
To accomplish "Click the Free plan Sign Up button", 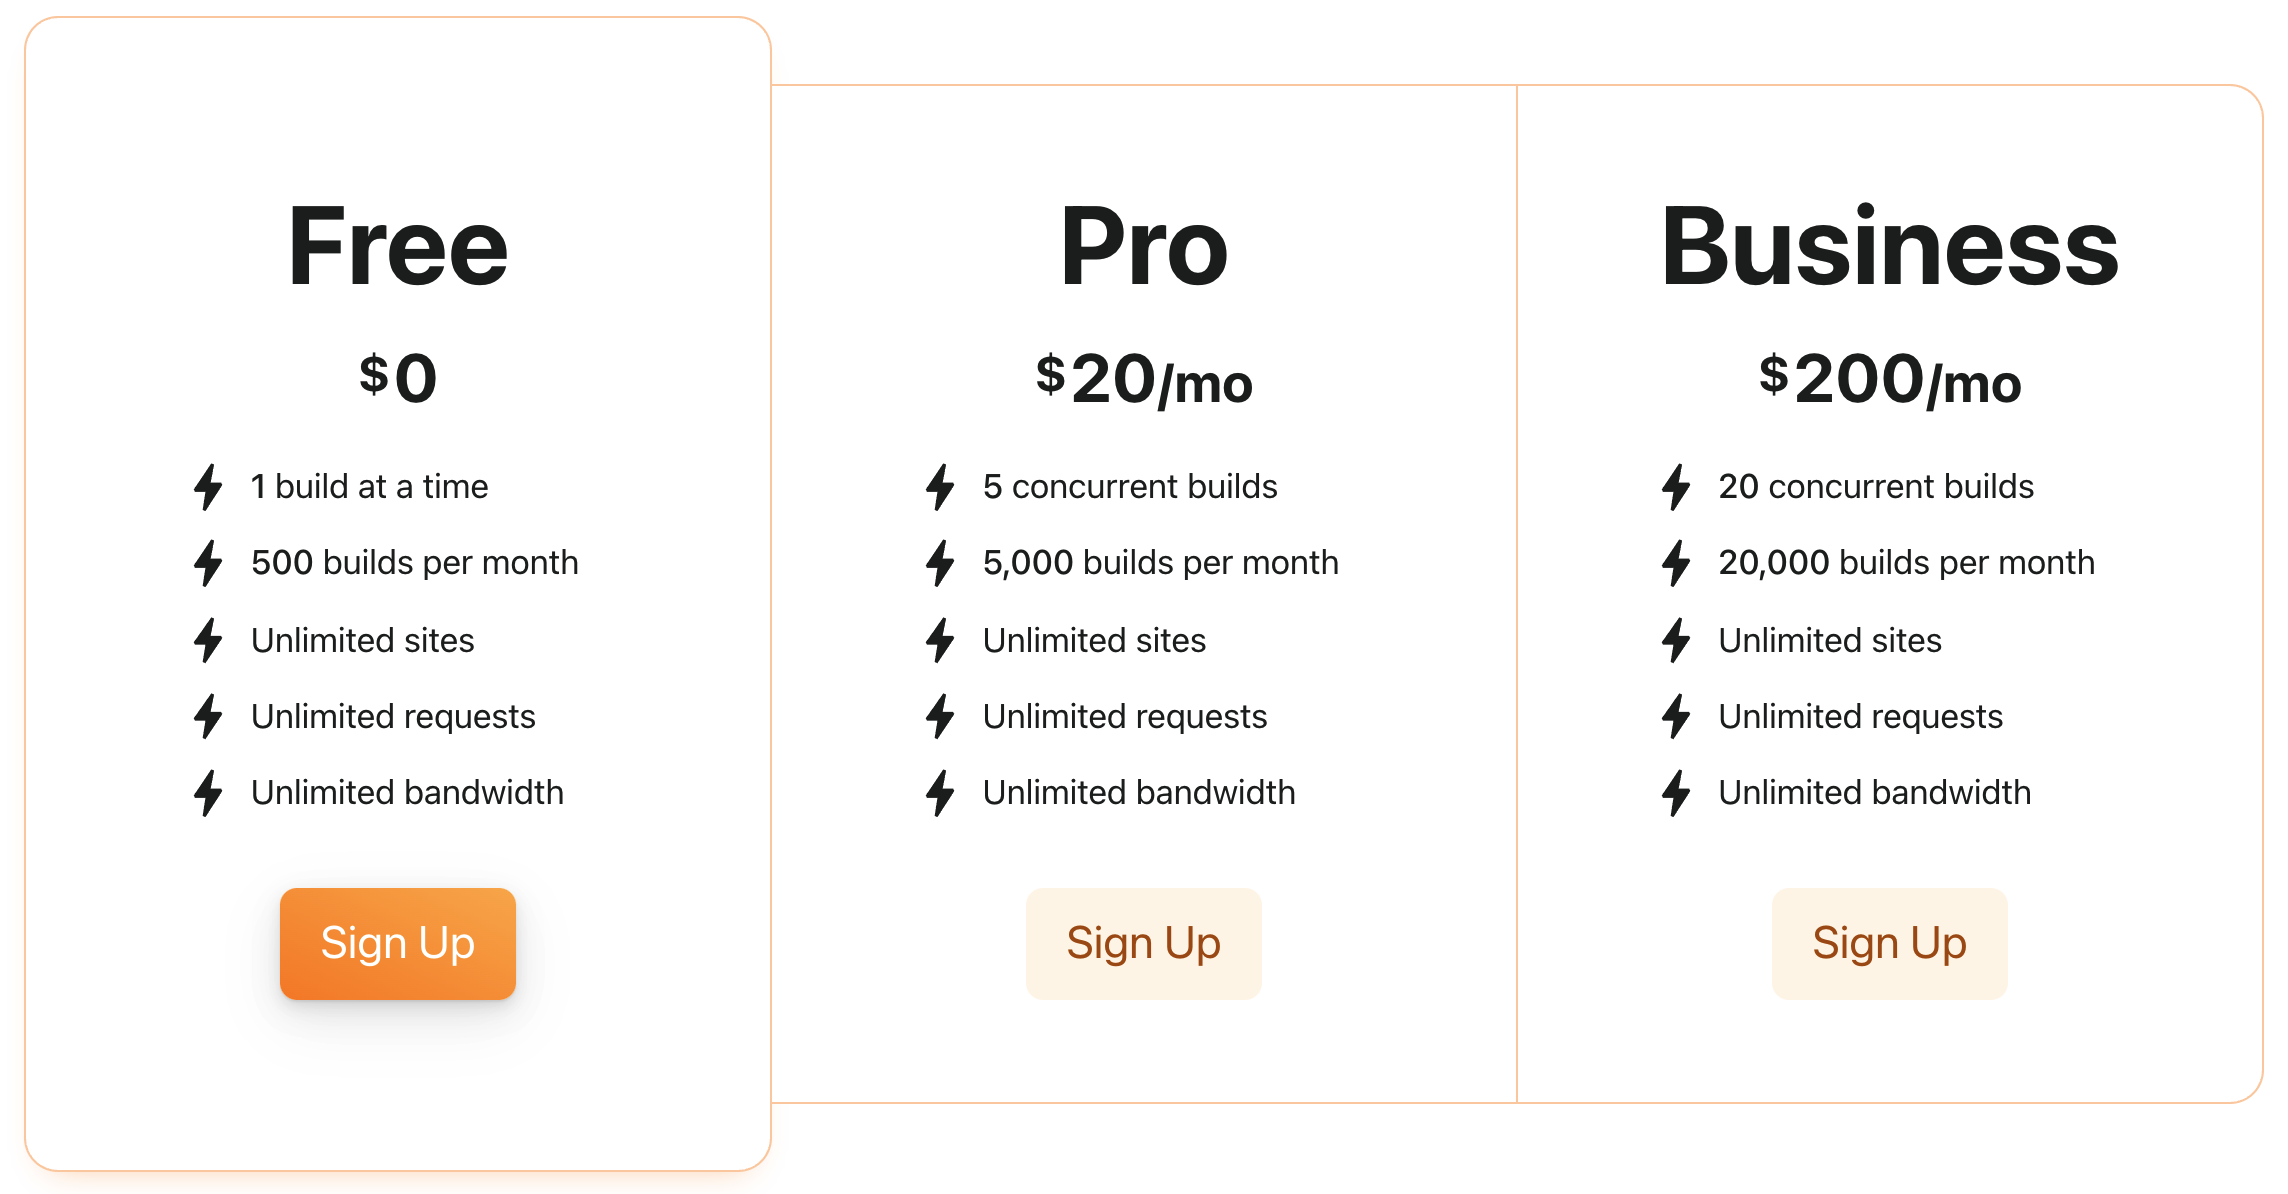I will tap(397, 943).
